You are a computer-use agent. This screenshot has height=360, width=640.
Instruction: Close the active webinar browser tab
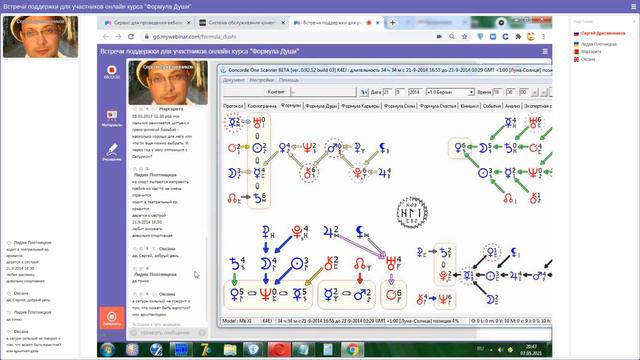pos(378,23)
